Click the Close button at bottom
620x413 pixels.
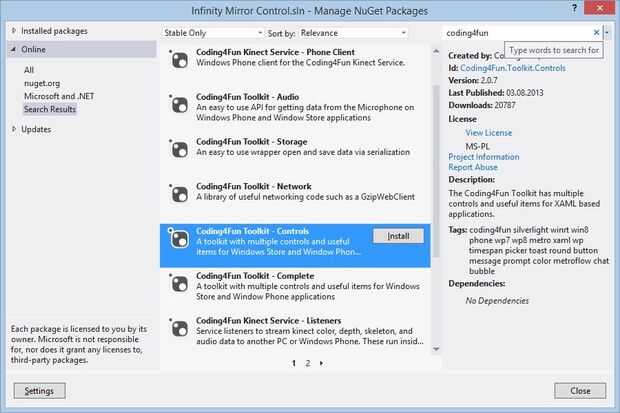click(x=580, y=391)
